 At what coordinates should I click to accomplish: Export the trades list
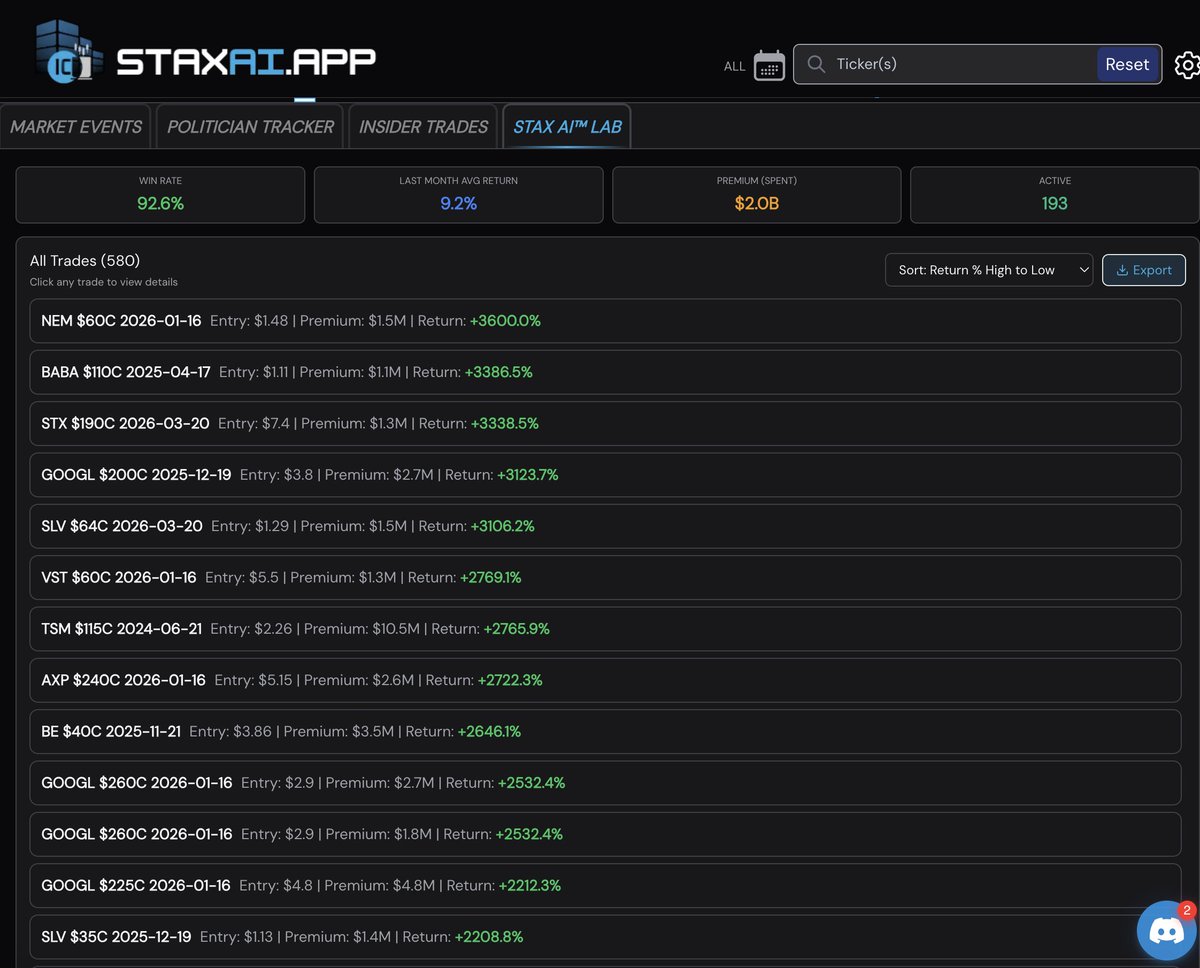tap(1144, 270)
